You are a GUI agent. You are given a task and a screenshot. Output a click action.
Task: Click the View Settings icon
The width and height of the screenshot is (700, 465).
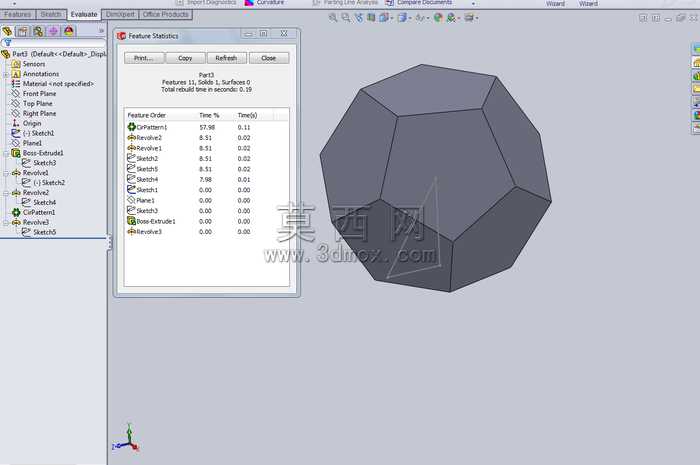point(469,18)
